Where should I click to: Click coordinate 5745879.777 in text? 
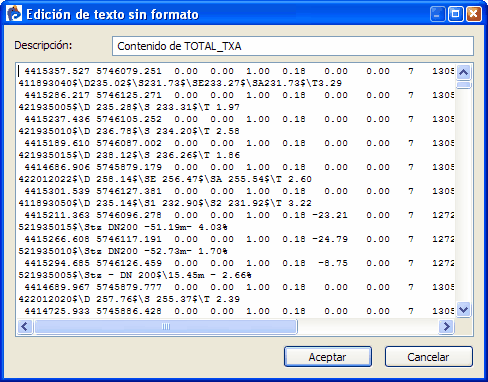coord(129,287)
